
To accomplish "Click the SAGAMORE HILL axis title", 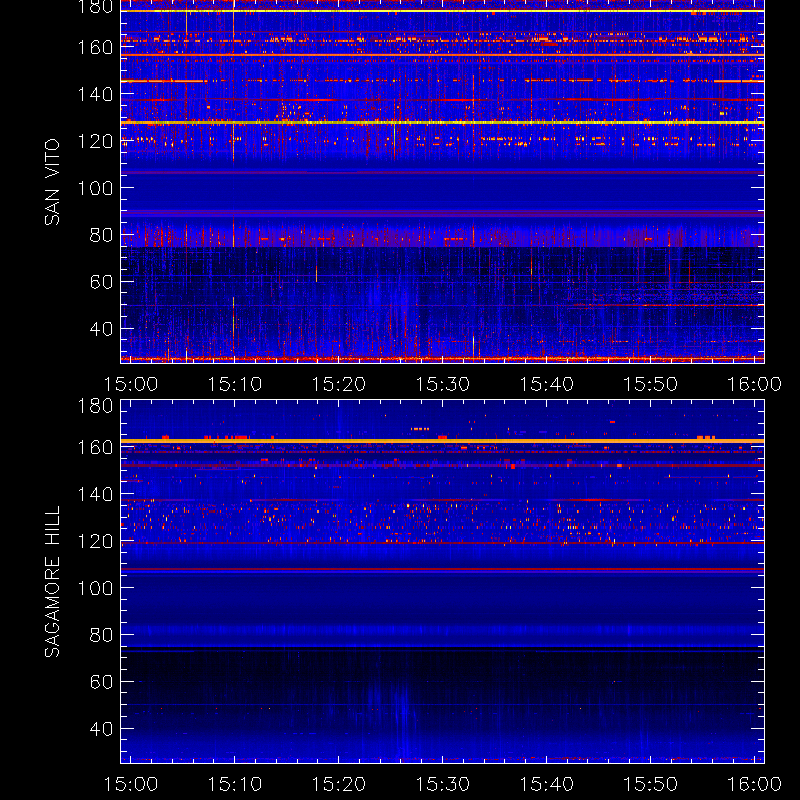I will (x=53, y=582).
